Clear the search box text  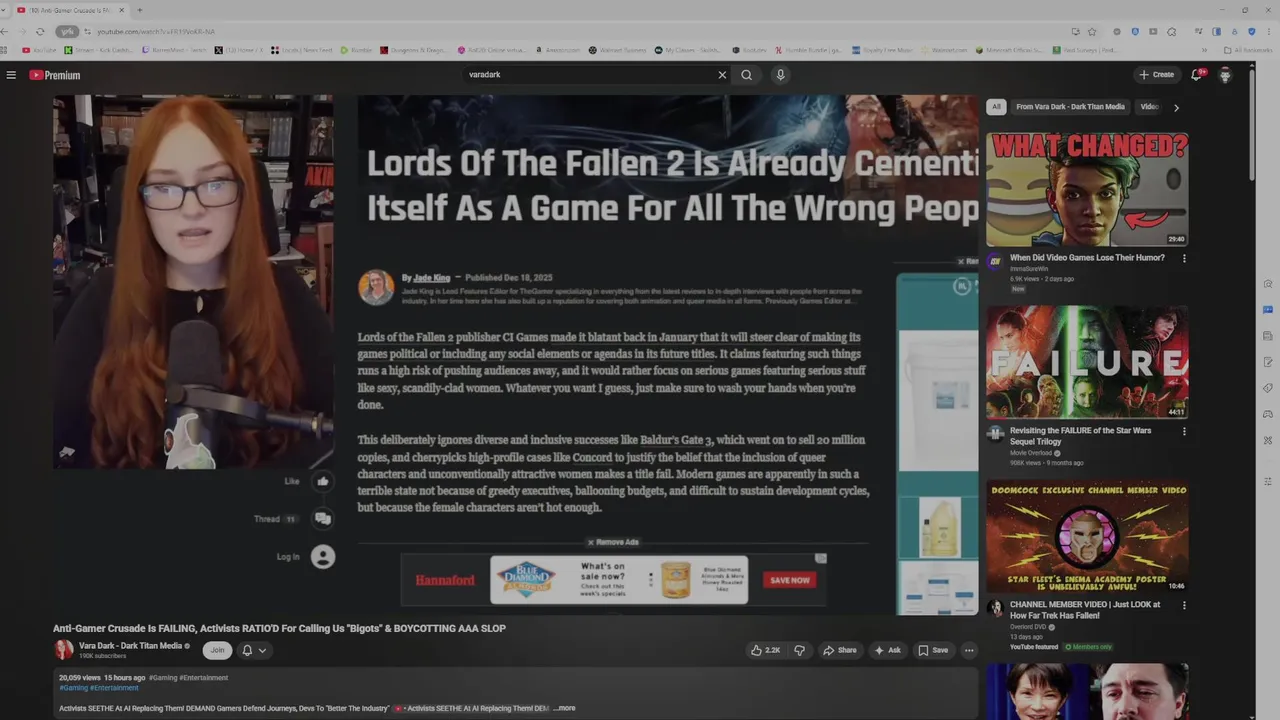pos(722,75)
